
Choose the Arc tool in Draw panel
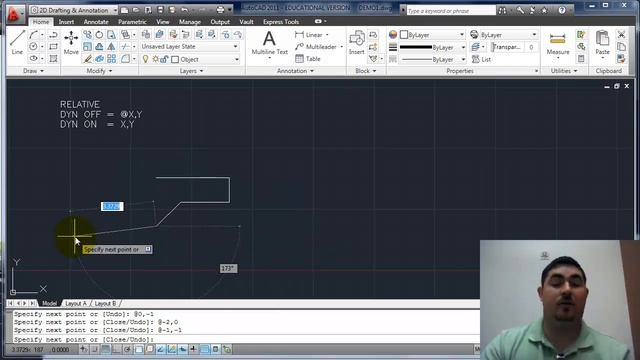(33, 35)
